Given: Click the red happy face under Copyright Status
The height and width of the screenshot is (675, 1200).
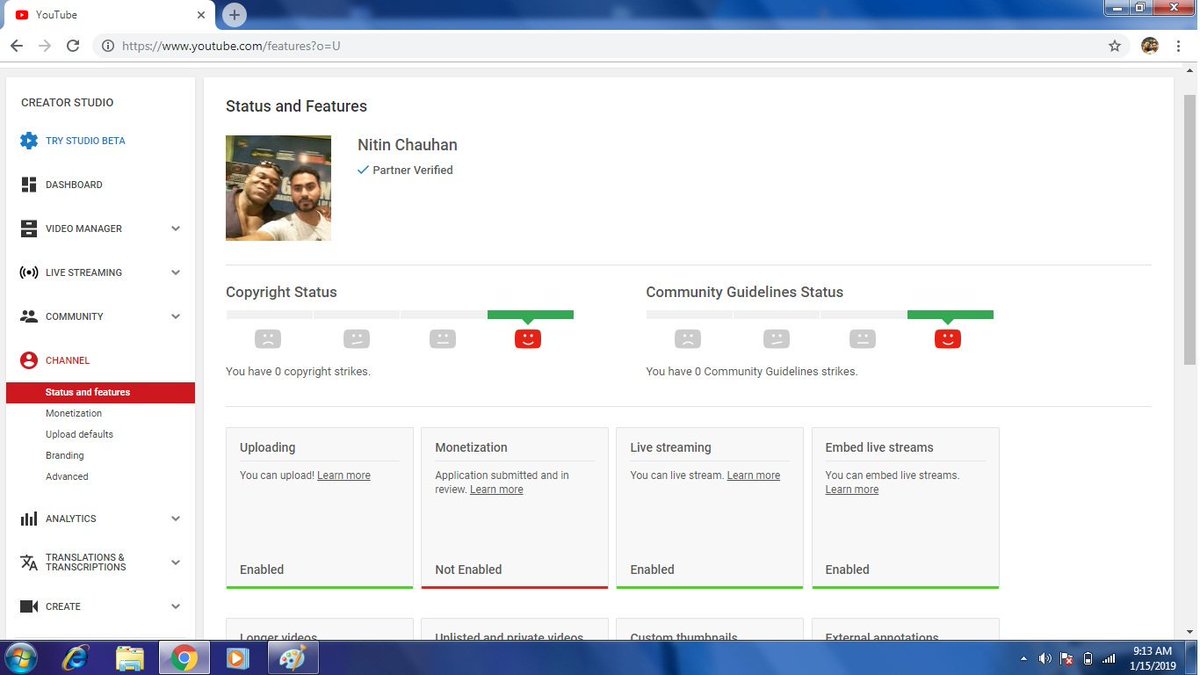Looking at the screenshot, I should coord(528,339).
